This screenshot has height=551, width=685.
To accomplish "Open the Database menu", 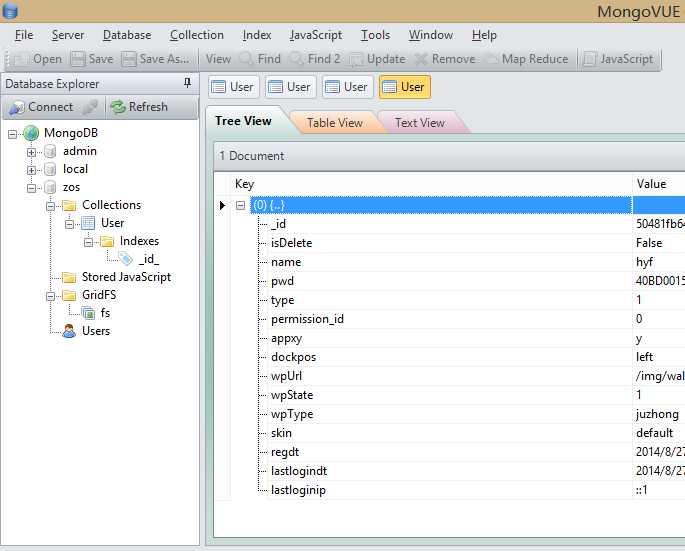I will [x=127, y=35].
